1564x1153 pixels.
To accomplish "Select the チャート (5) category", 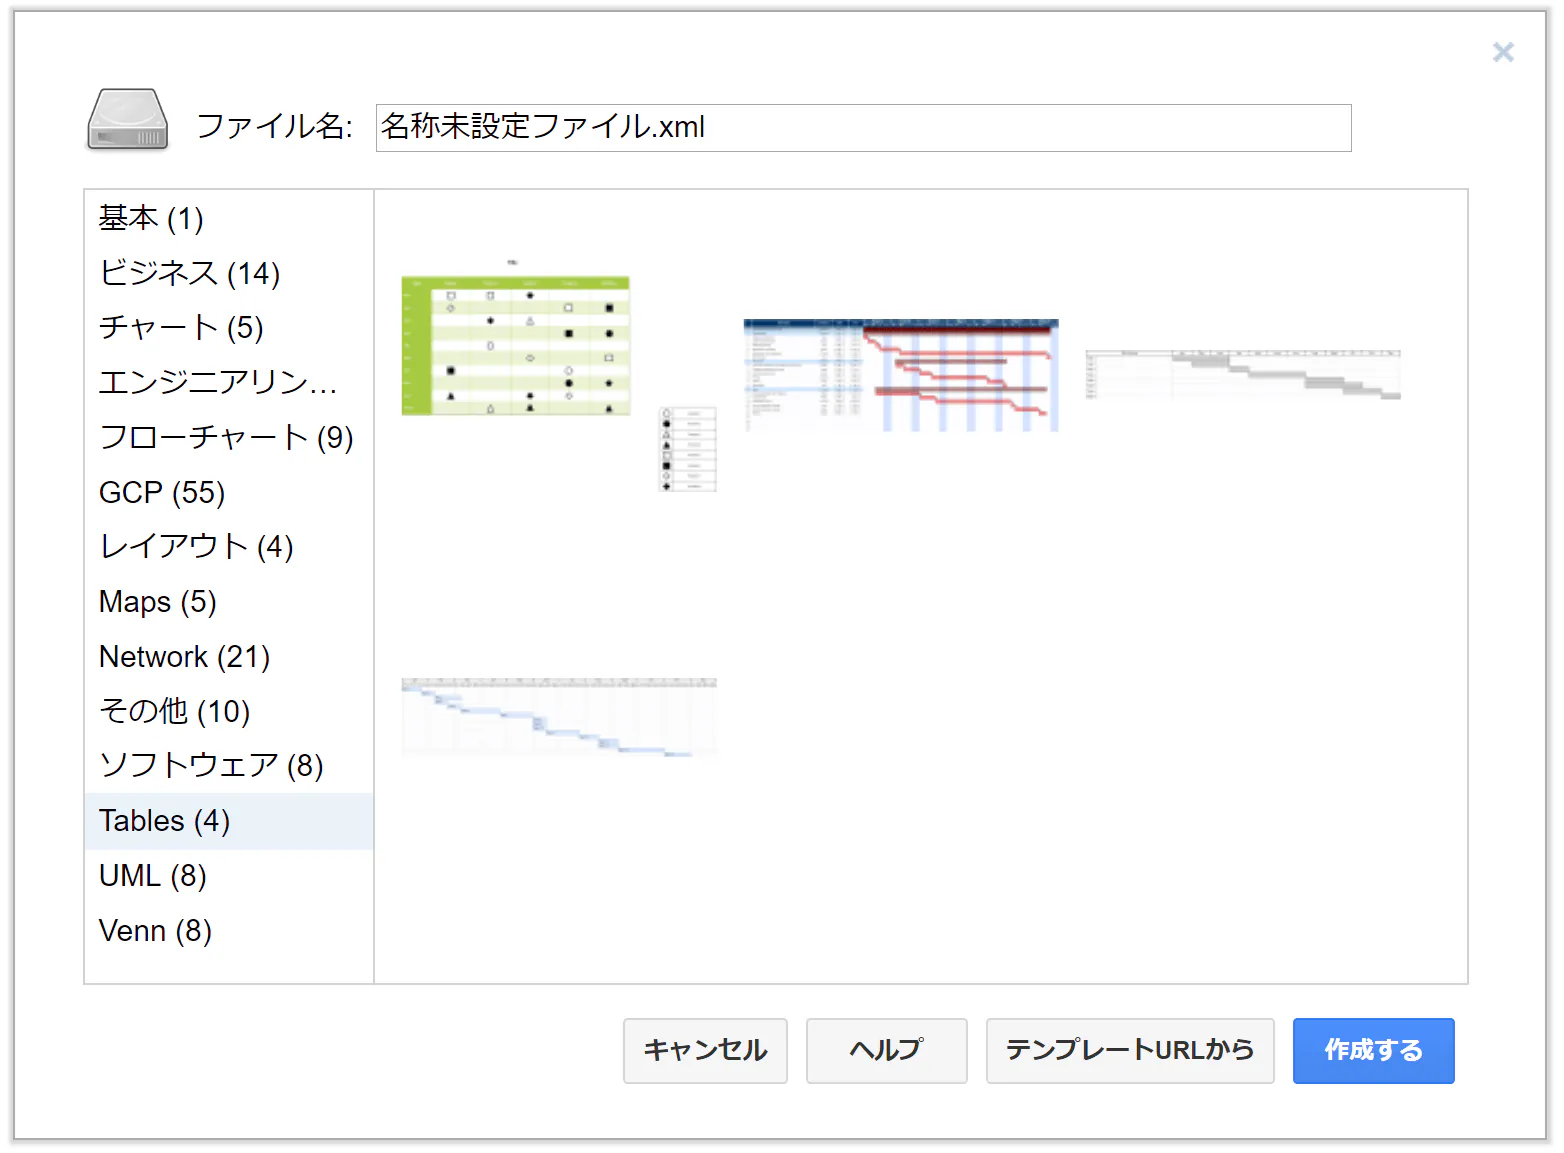I will click(229, 327).
